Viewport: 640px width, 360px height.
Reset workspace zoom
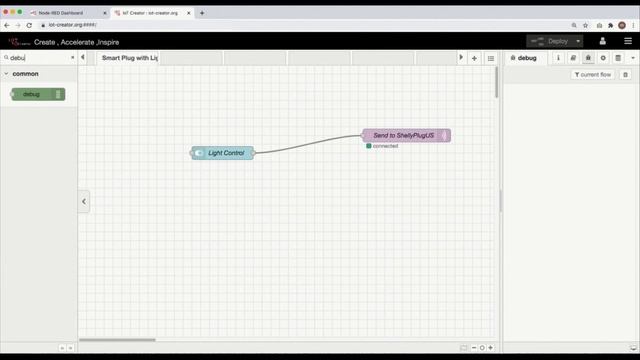coord(482,348)
